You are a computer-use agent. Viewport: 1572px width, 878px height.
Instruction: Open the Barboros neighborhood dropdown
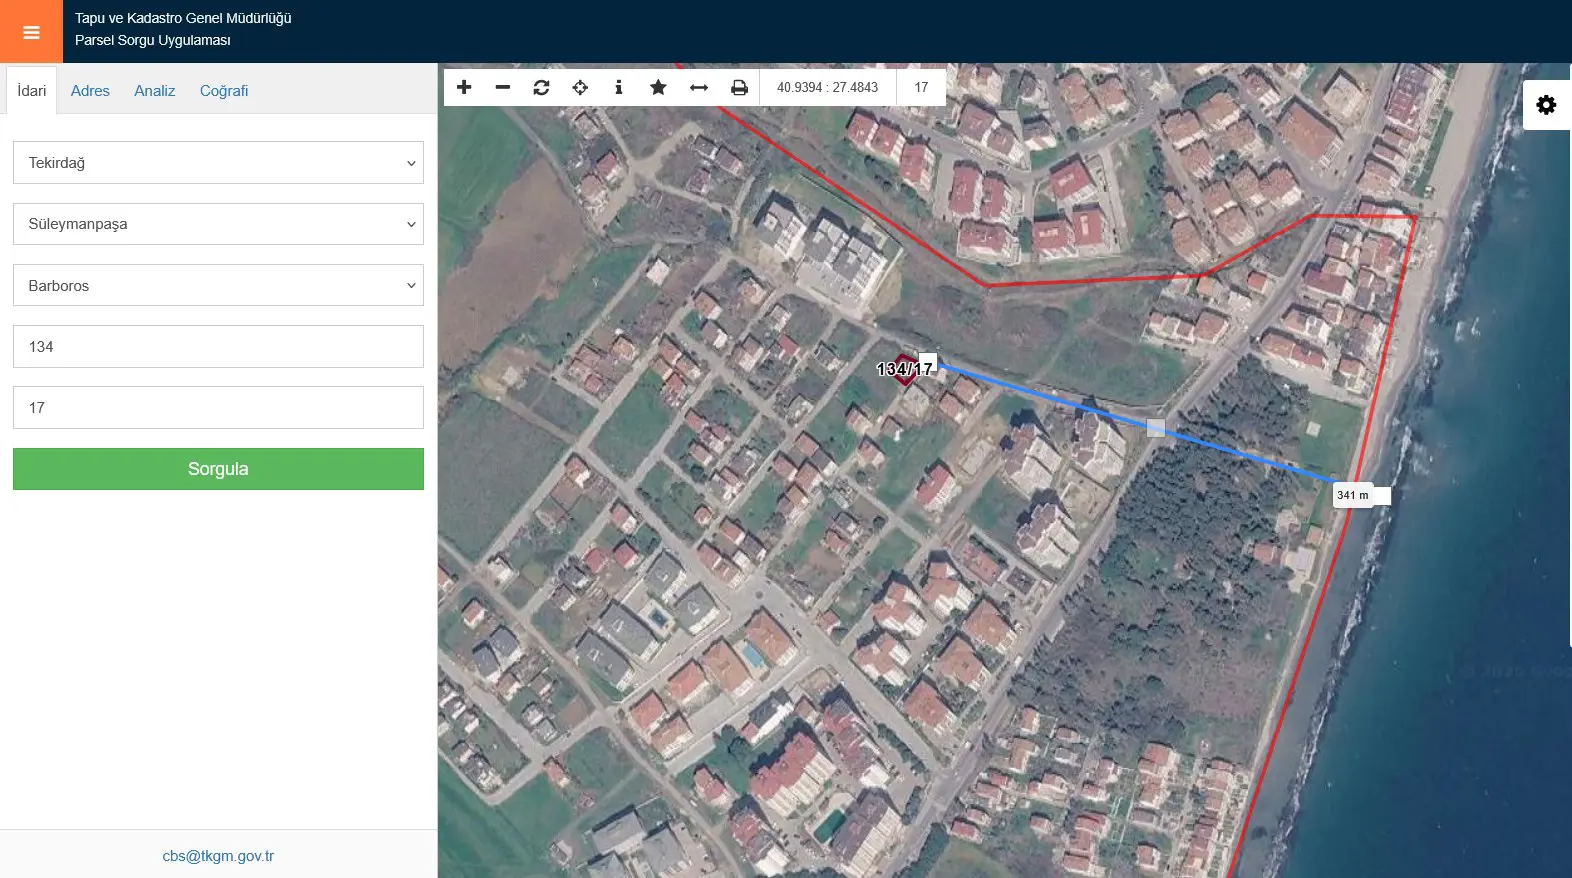[x=218, y=285]
